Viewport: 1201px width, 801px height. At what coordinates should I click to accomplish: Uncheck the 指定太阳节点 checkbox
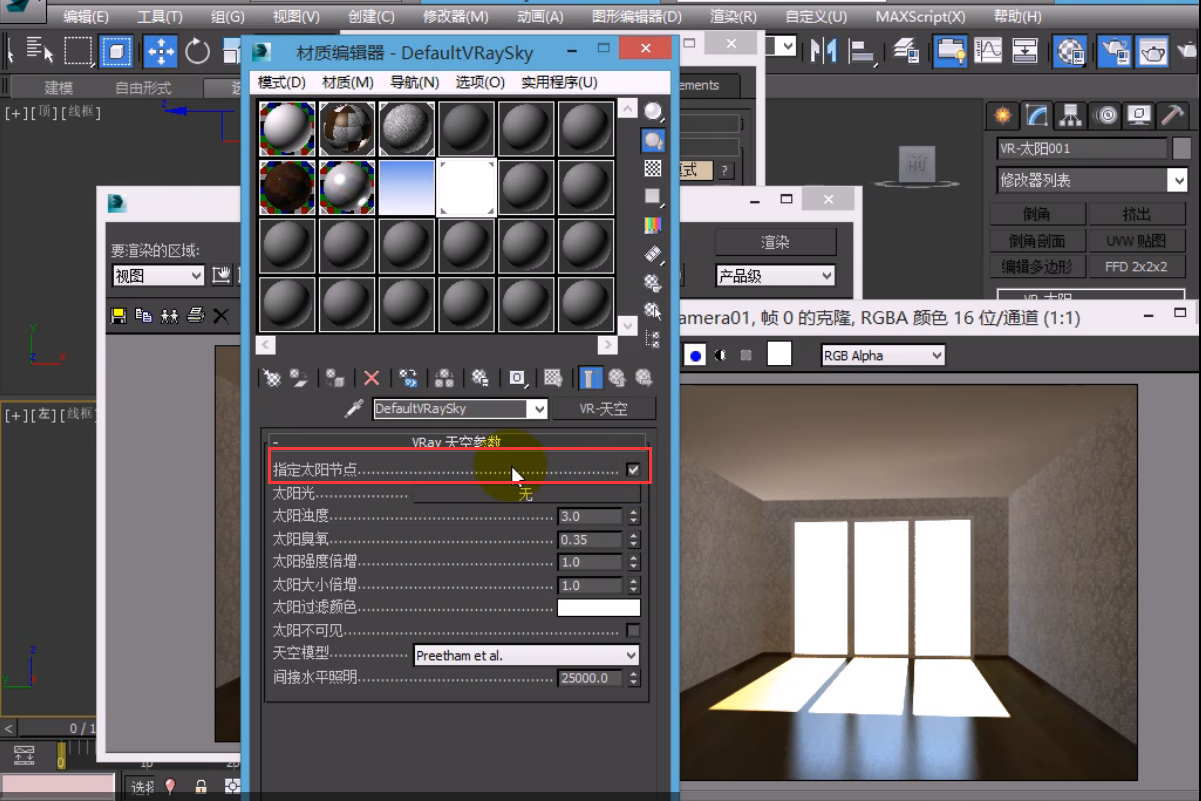(633, 470)
